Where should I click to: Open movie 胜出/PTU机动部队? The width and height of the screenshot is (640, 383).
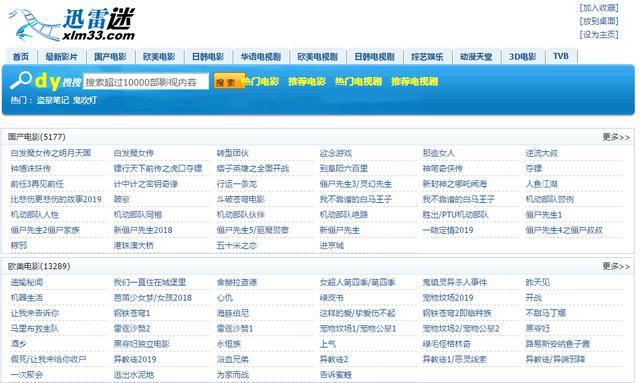tap(456, 215)
